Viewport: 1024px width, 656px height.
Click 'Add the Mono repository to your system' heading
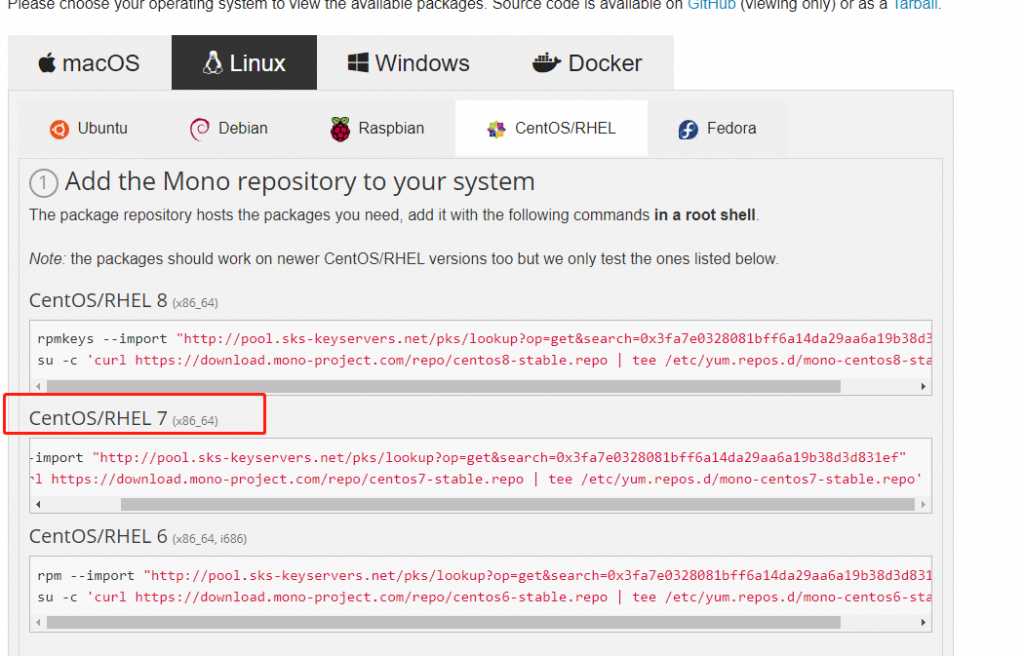click(x=300, y=182)
